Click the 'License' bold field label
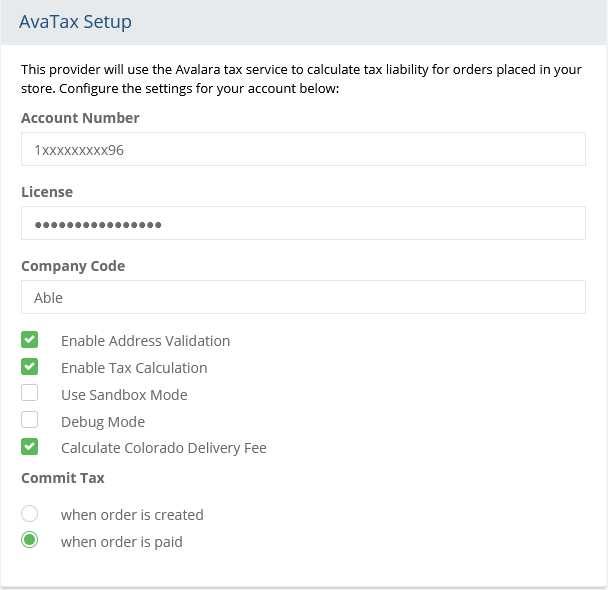 [x=47, y=191]
